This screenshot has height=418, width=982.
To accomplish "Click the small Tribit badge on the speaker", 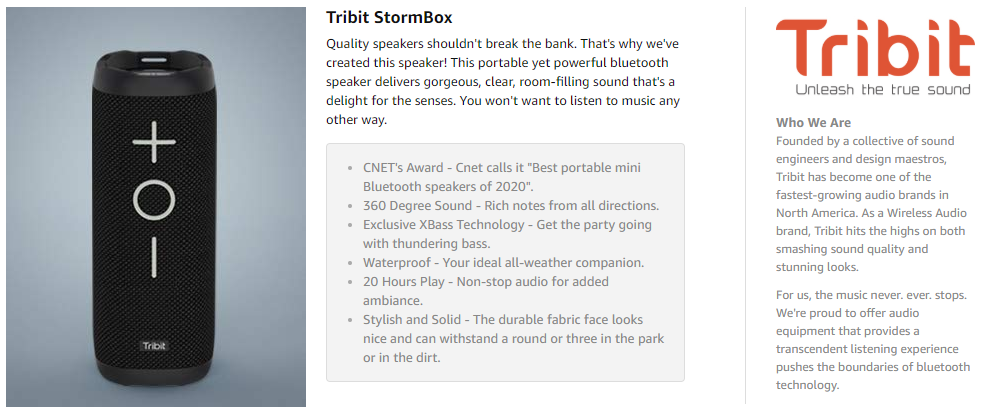I will click(x=153, y=346).
